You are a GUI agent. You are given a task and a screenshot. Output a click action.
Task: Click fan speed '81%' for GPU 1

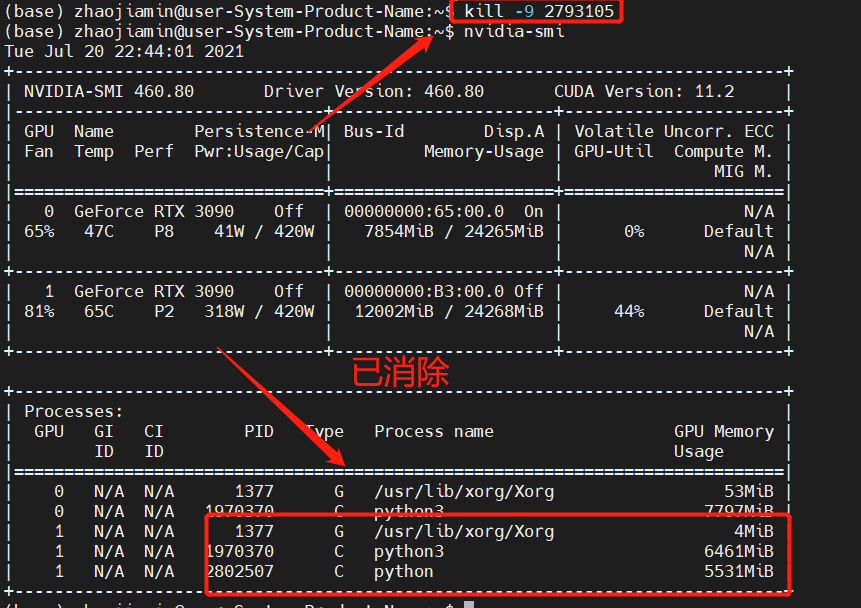coord(39,311)
